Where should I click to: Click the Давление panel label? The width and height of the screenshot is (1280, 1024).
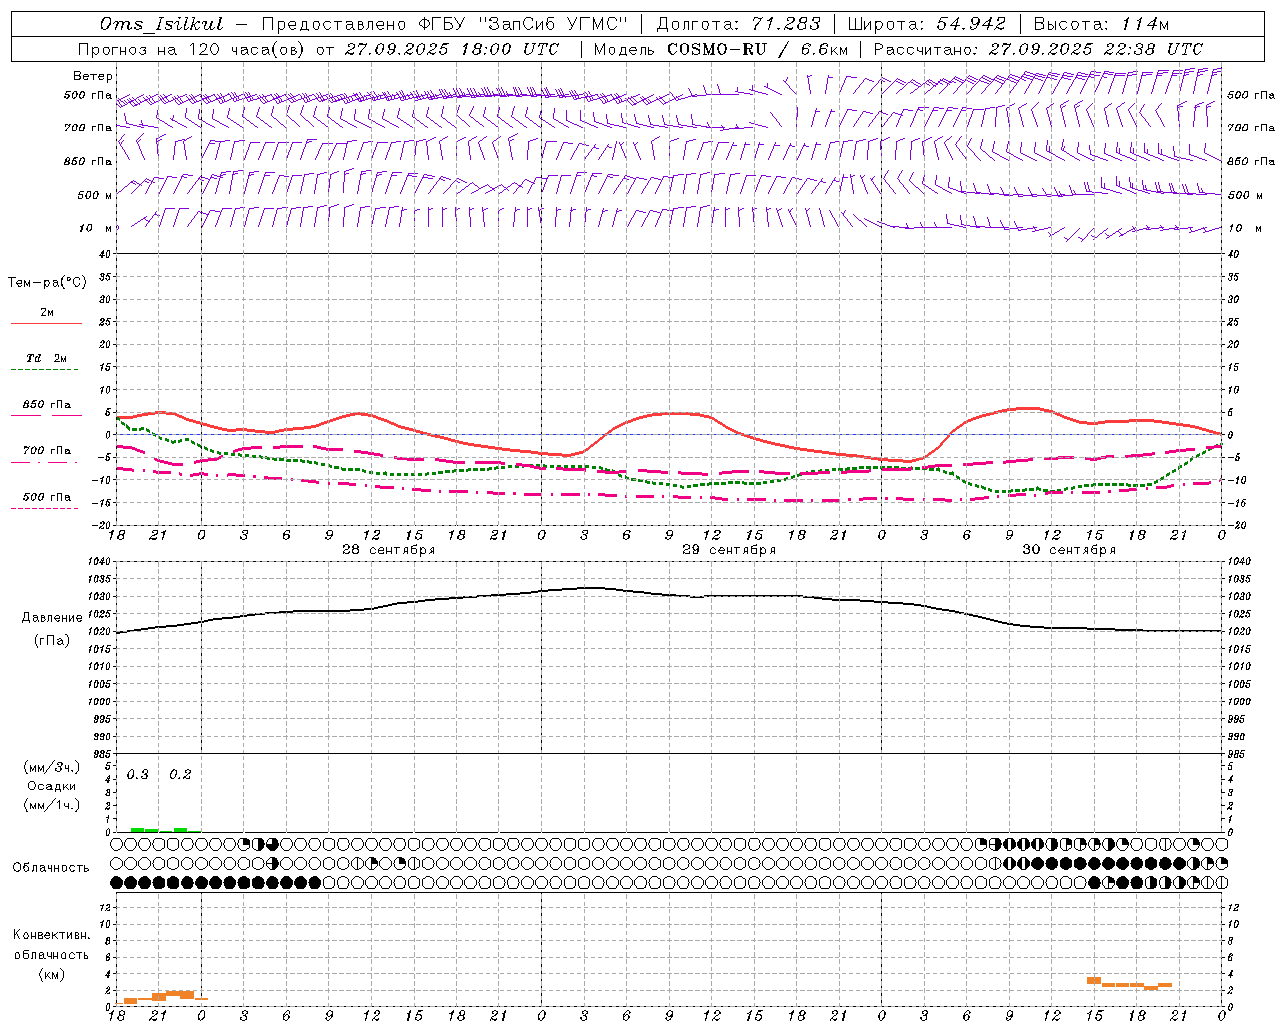(52, 618)
